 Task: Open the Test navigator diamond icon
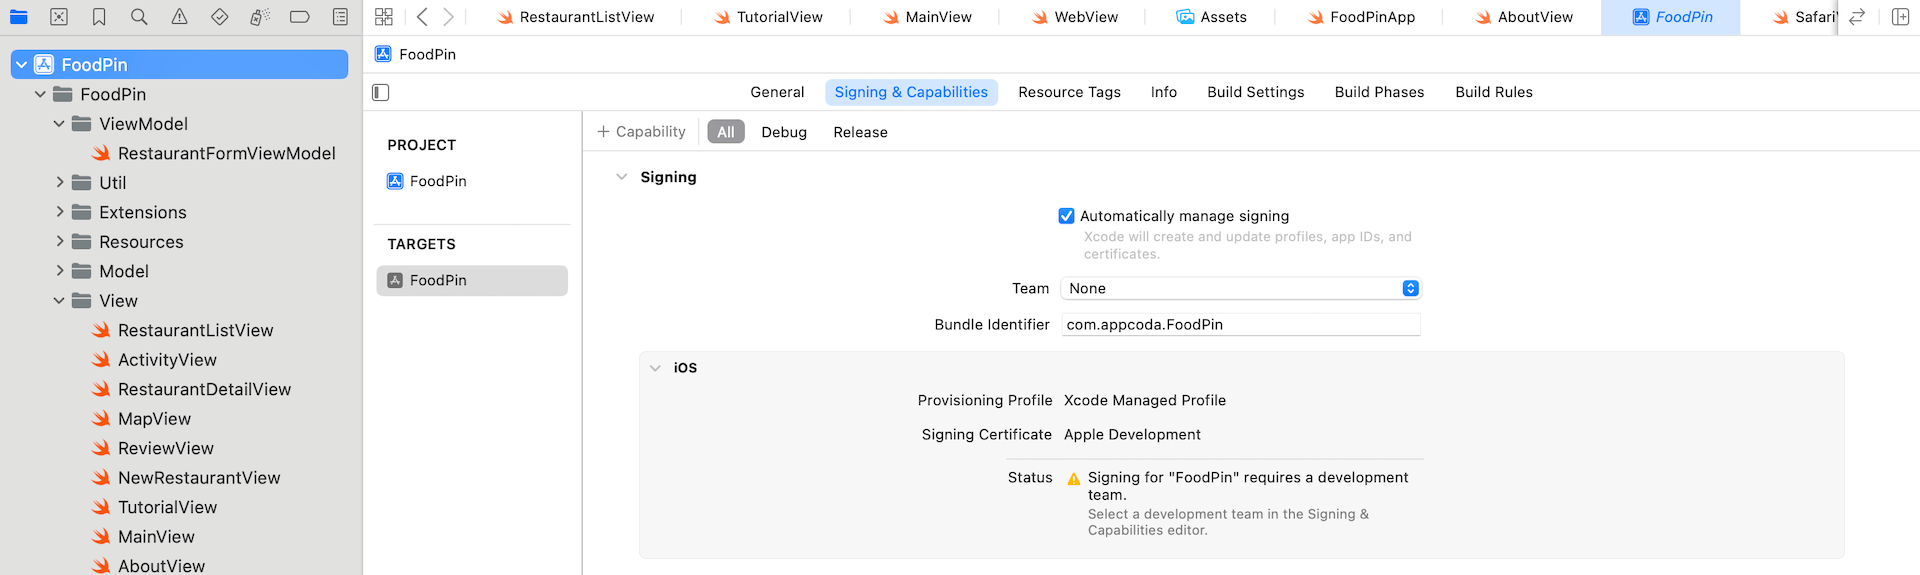pyautogui.click(x=219, y=17)
